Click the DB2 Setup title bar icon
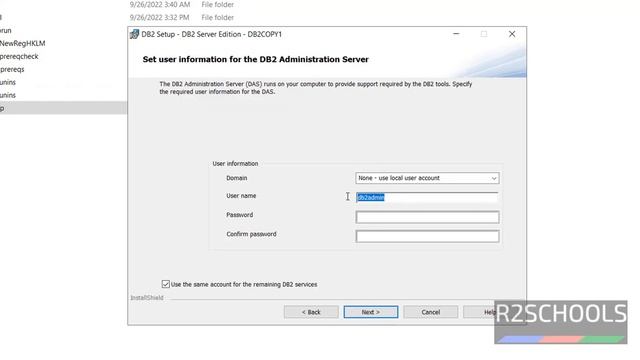 [134, 34]
